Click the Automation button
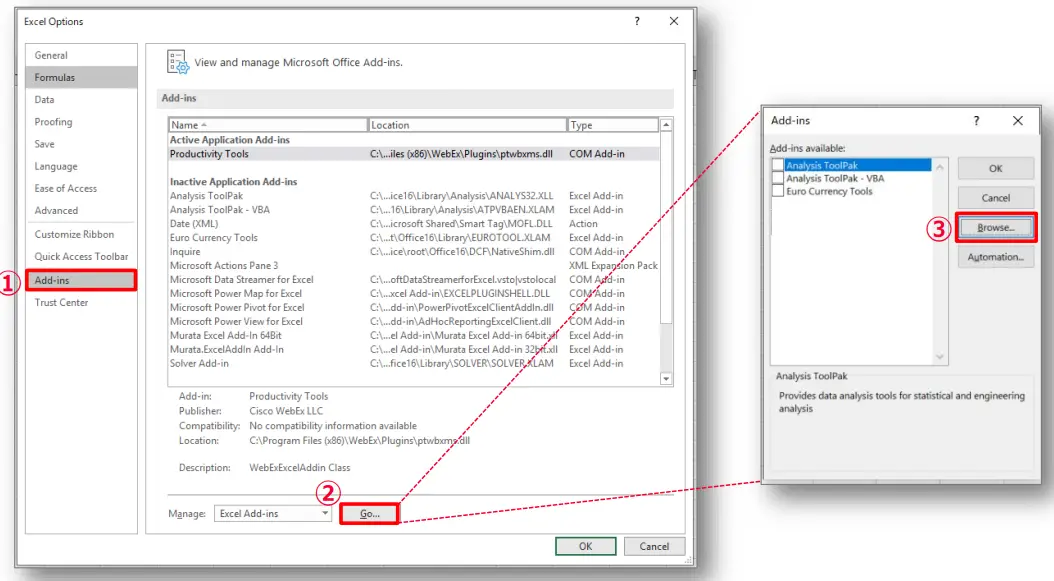The height and width of the screenshot is (581, 1054). tap(995, 257)
